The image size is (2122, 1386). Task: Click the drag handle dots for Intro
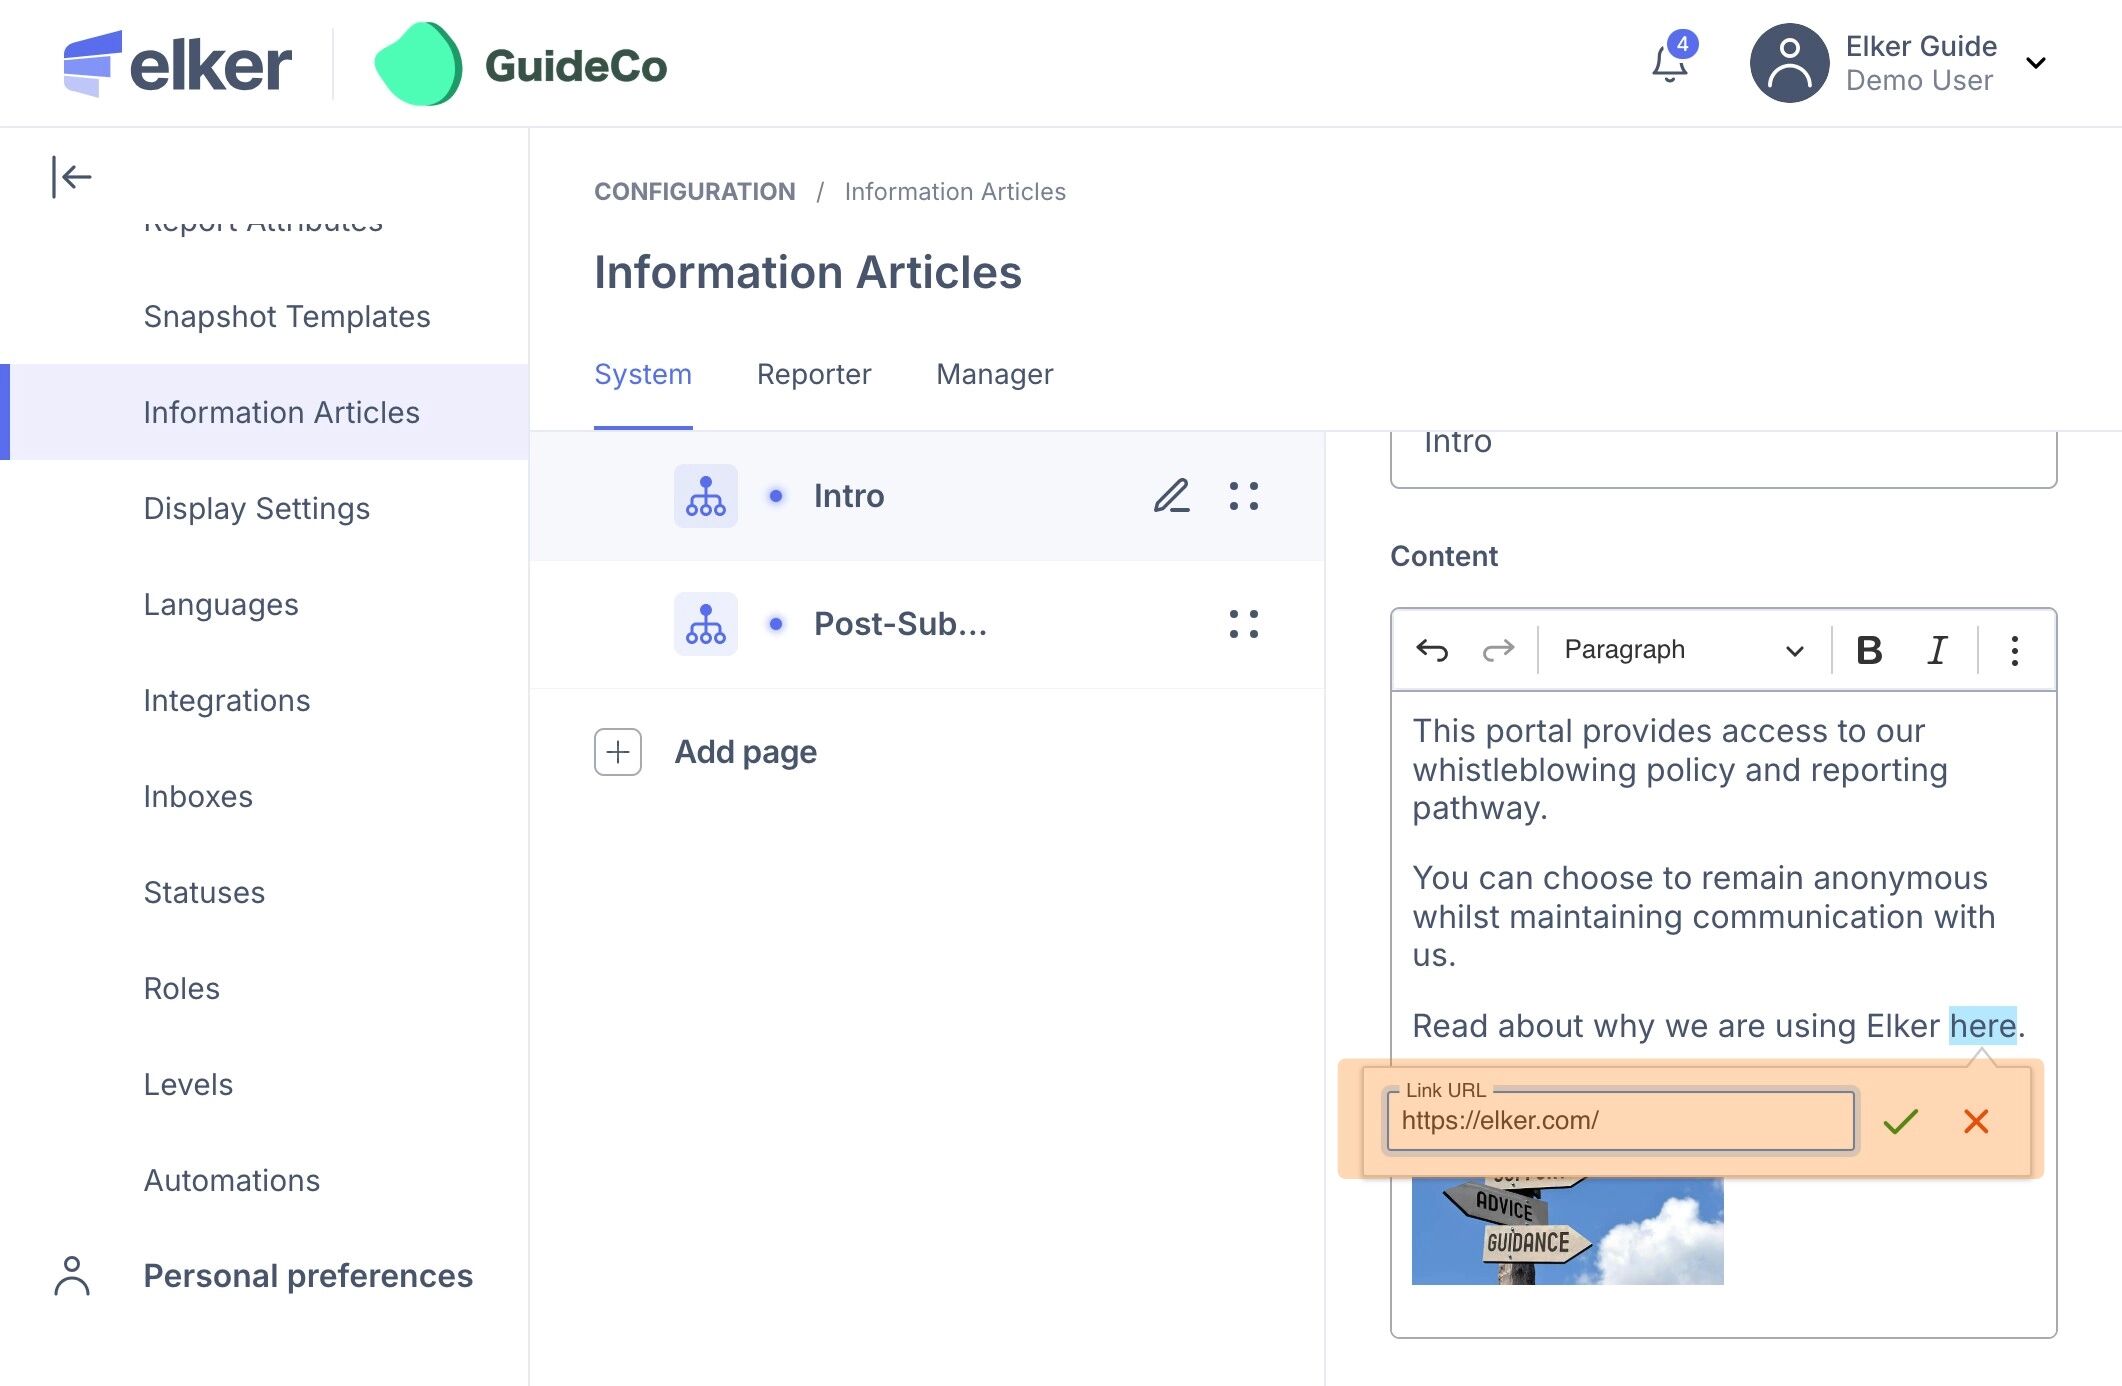click(x=1243, y=496)
